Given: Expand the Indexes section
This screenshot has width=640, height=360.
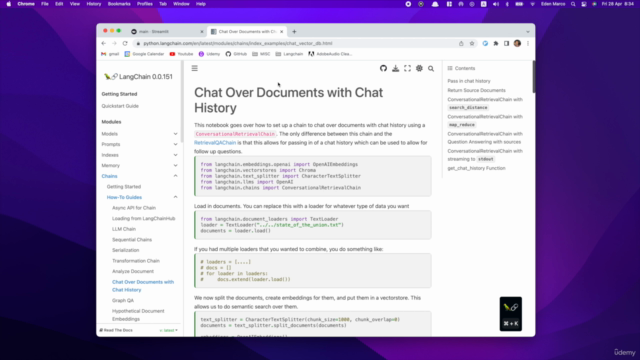Looking at the screenshot, I should [x=176, y=155].
